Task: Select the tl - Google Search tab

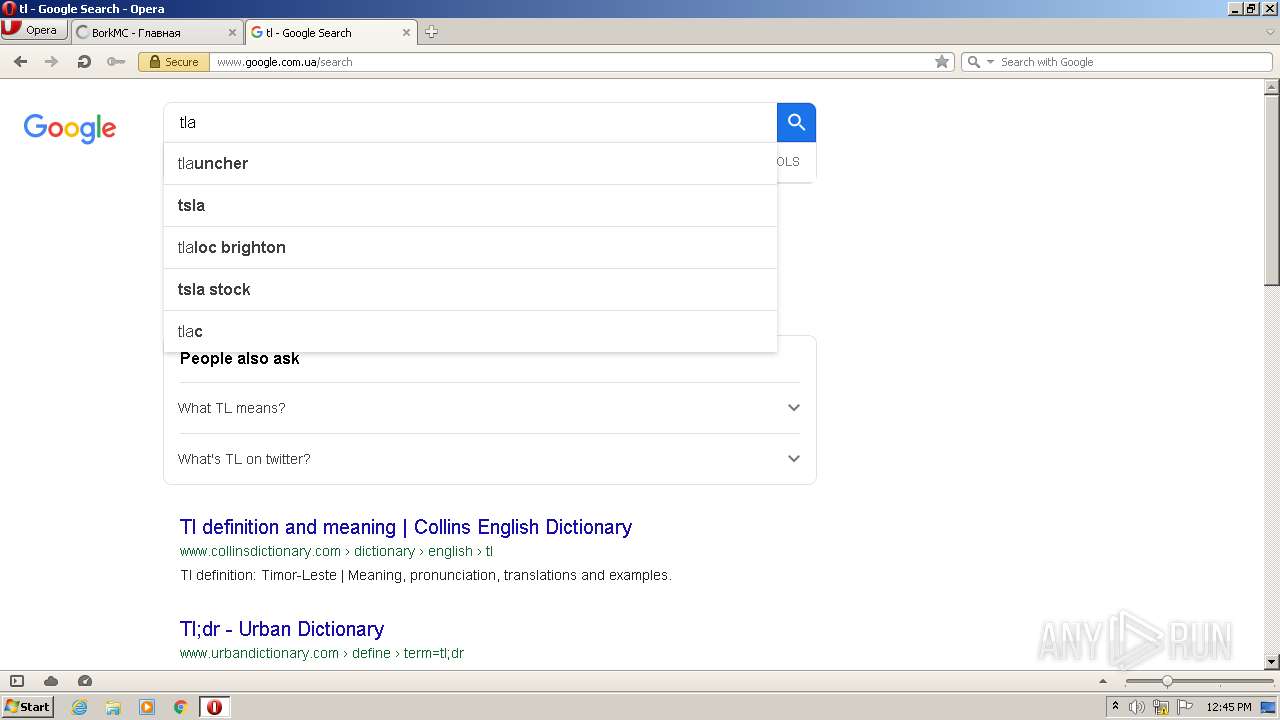Action: tap(331, 32)
